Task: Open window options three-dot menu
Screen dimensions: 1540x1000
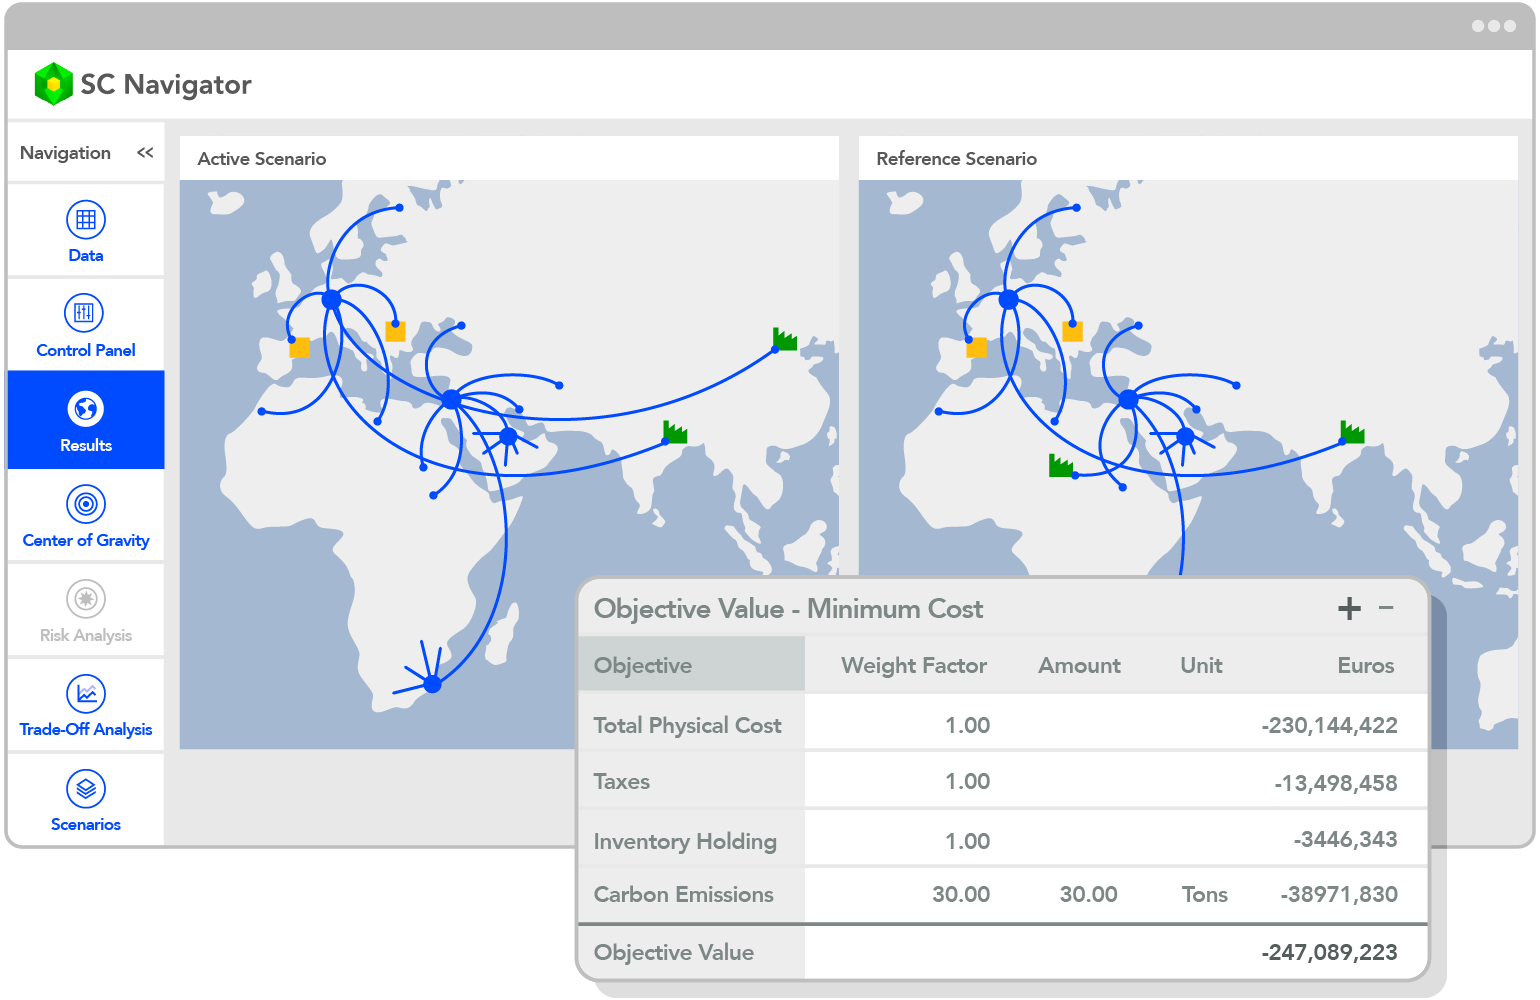Action: pos(1493,26)
